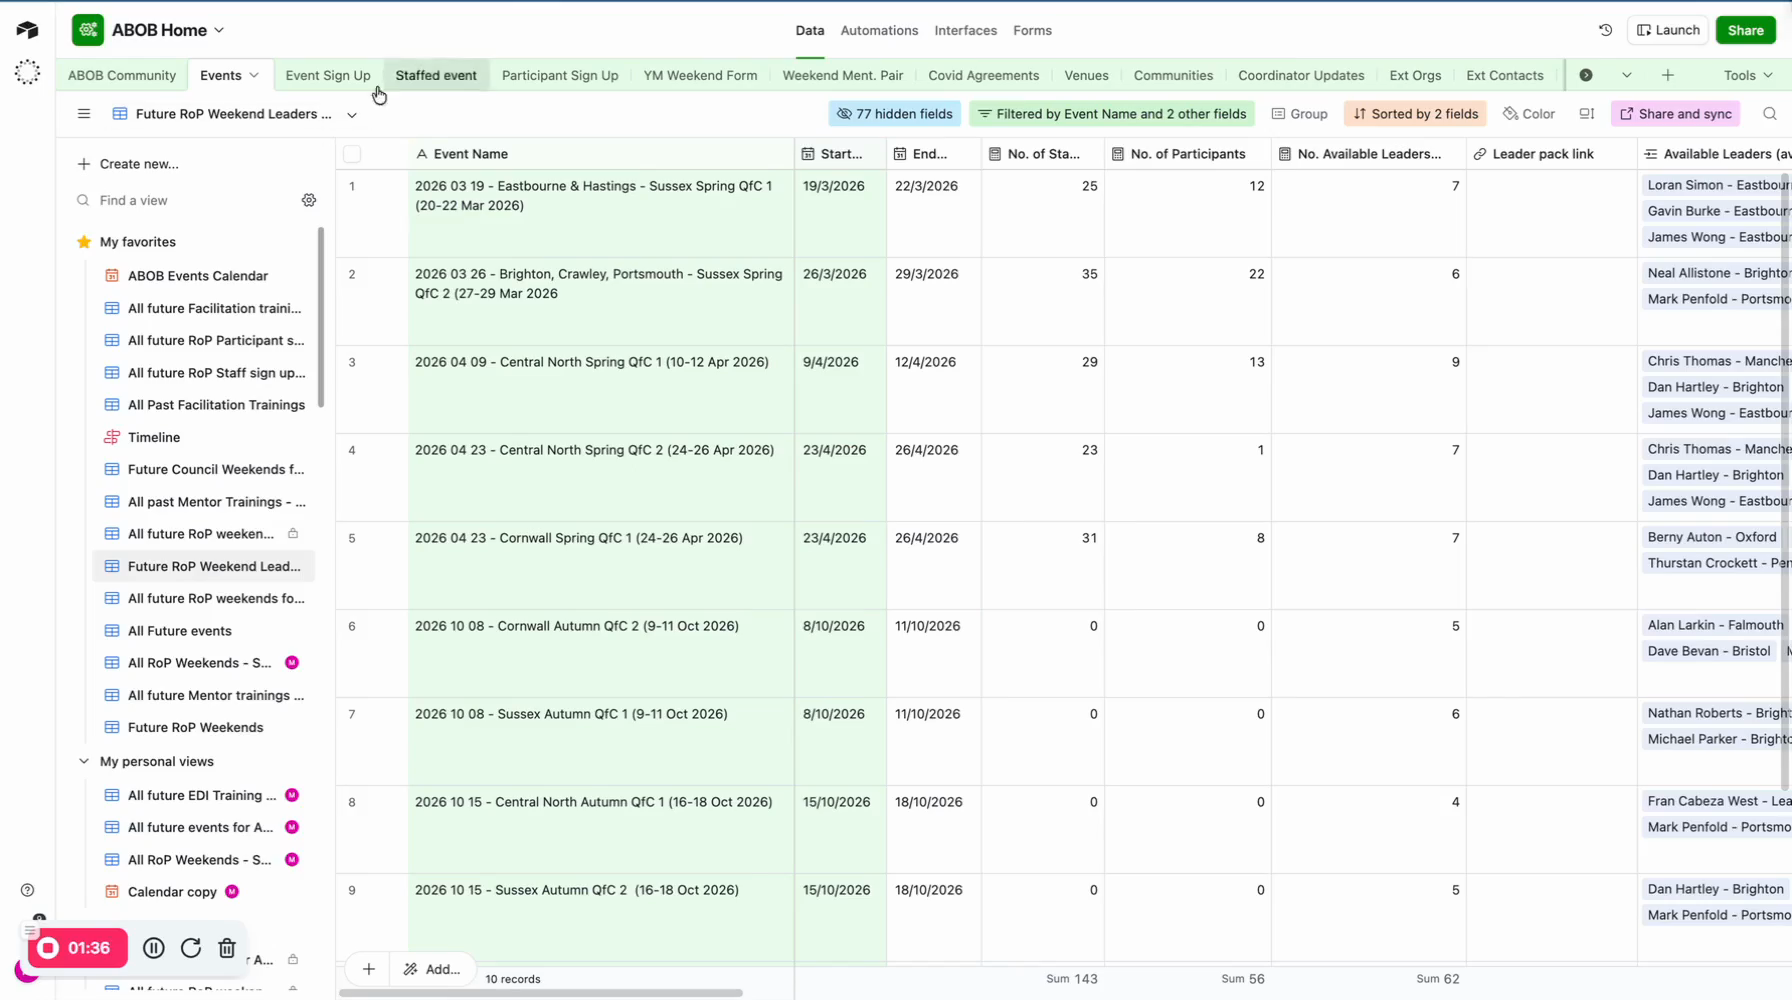Open the Color records option
The width and height of the screenshot is (1792, 1000).
point(1529,114)
